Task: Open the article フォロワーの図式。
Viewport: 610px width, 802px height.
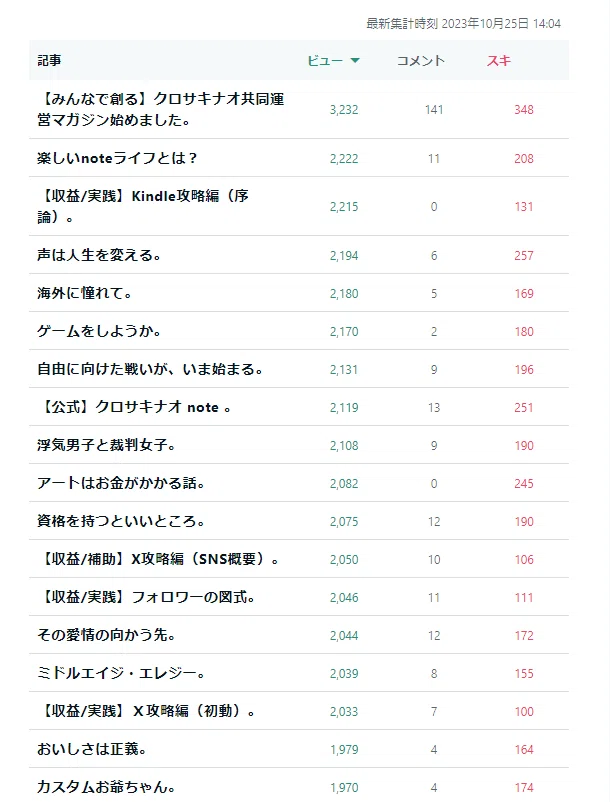Action: click(x=146, y=597)
